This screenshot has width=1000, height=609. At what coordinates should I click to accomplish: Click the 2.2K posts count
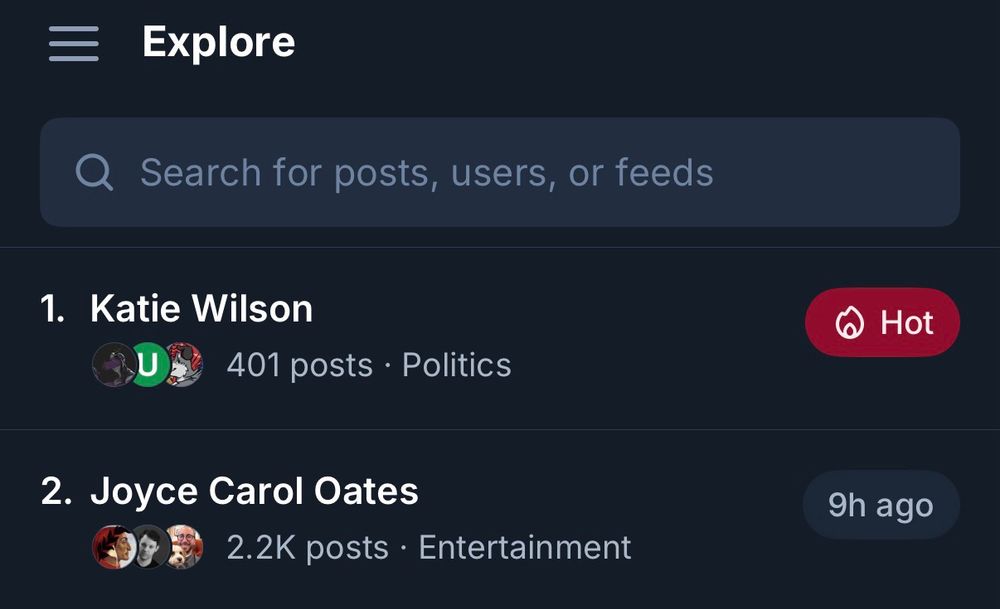click(x=310, y=548)
